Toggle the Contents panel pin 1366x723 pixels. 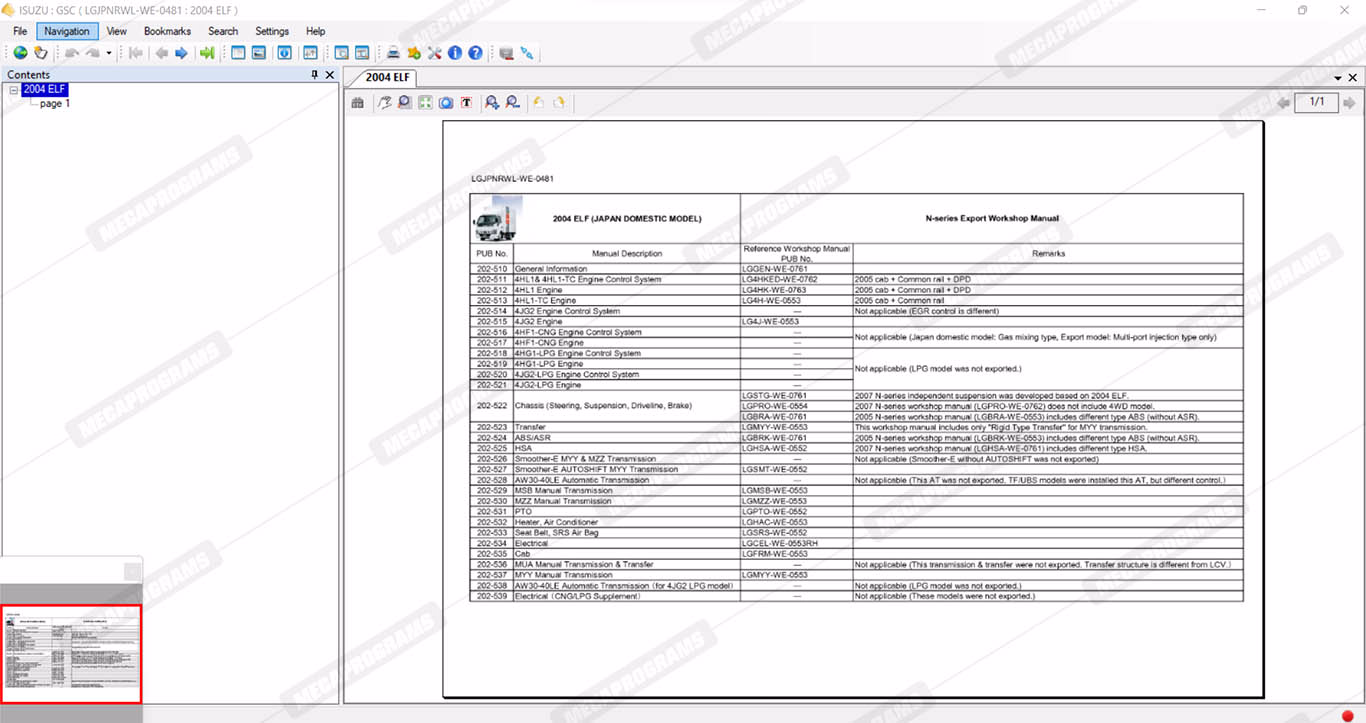(315, 75)
